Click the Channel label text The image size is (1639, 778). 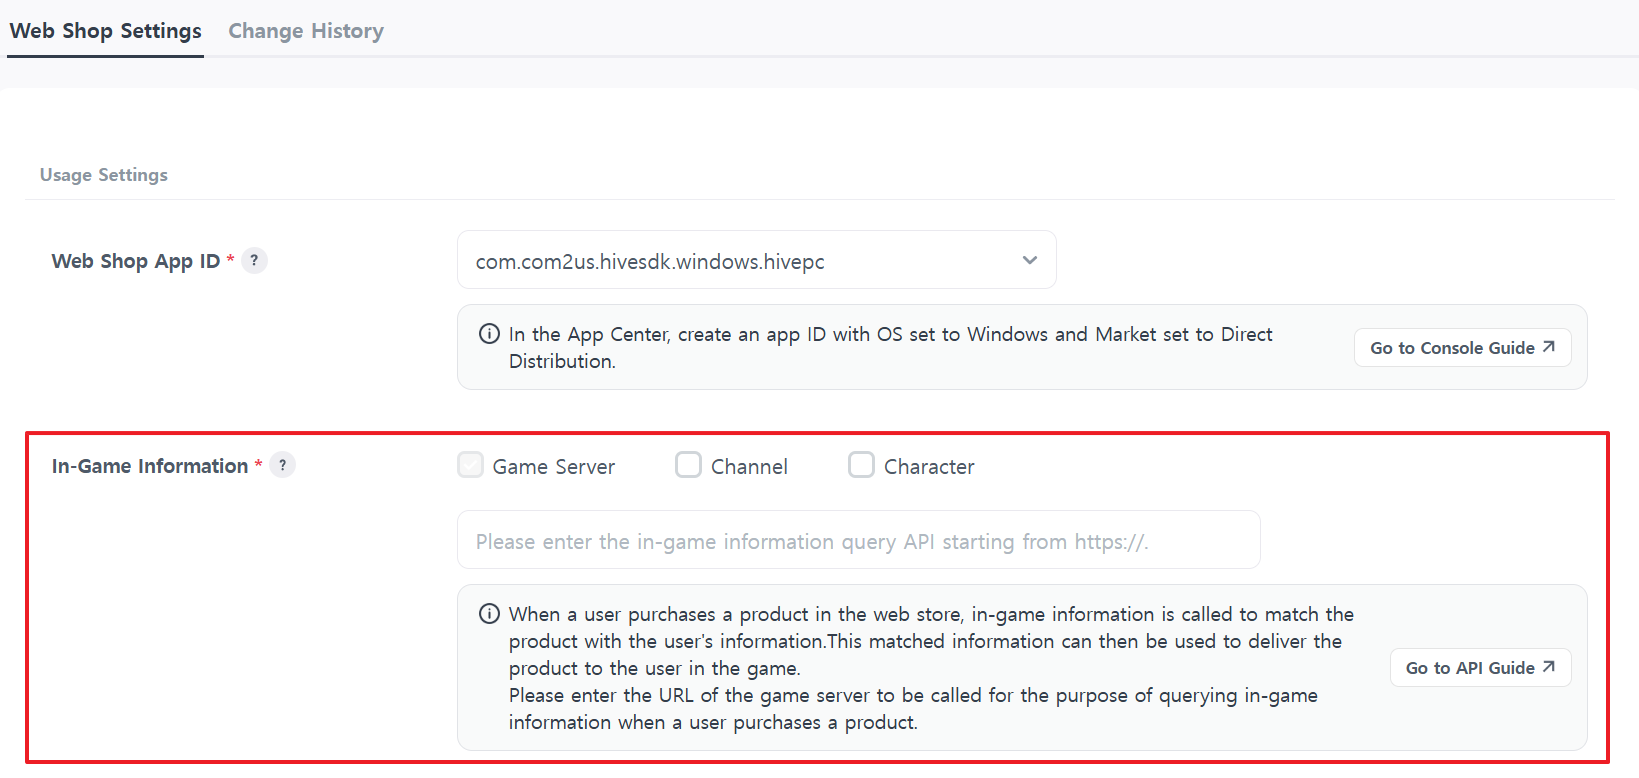pyautogui.click(x=749, y=467)
